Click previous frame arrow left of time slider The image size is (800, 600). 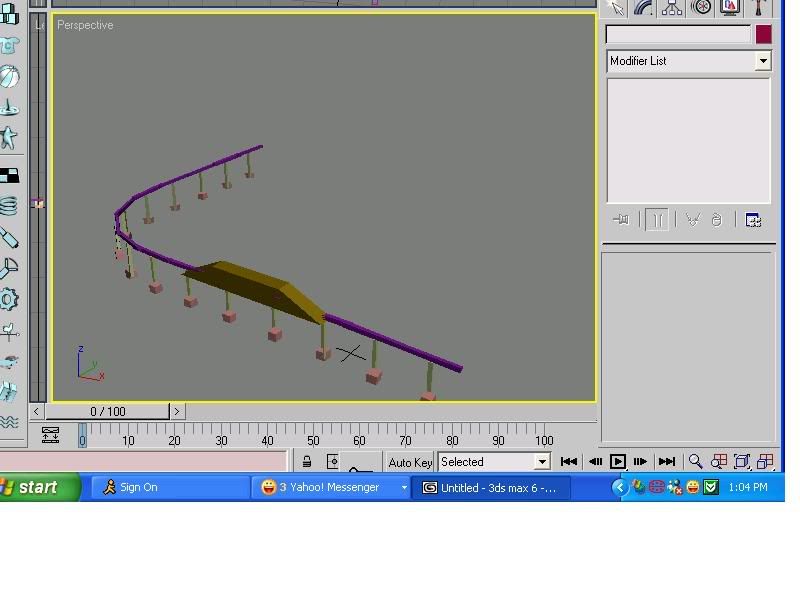point(36,411)
